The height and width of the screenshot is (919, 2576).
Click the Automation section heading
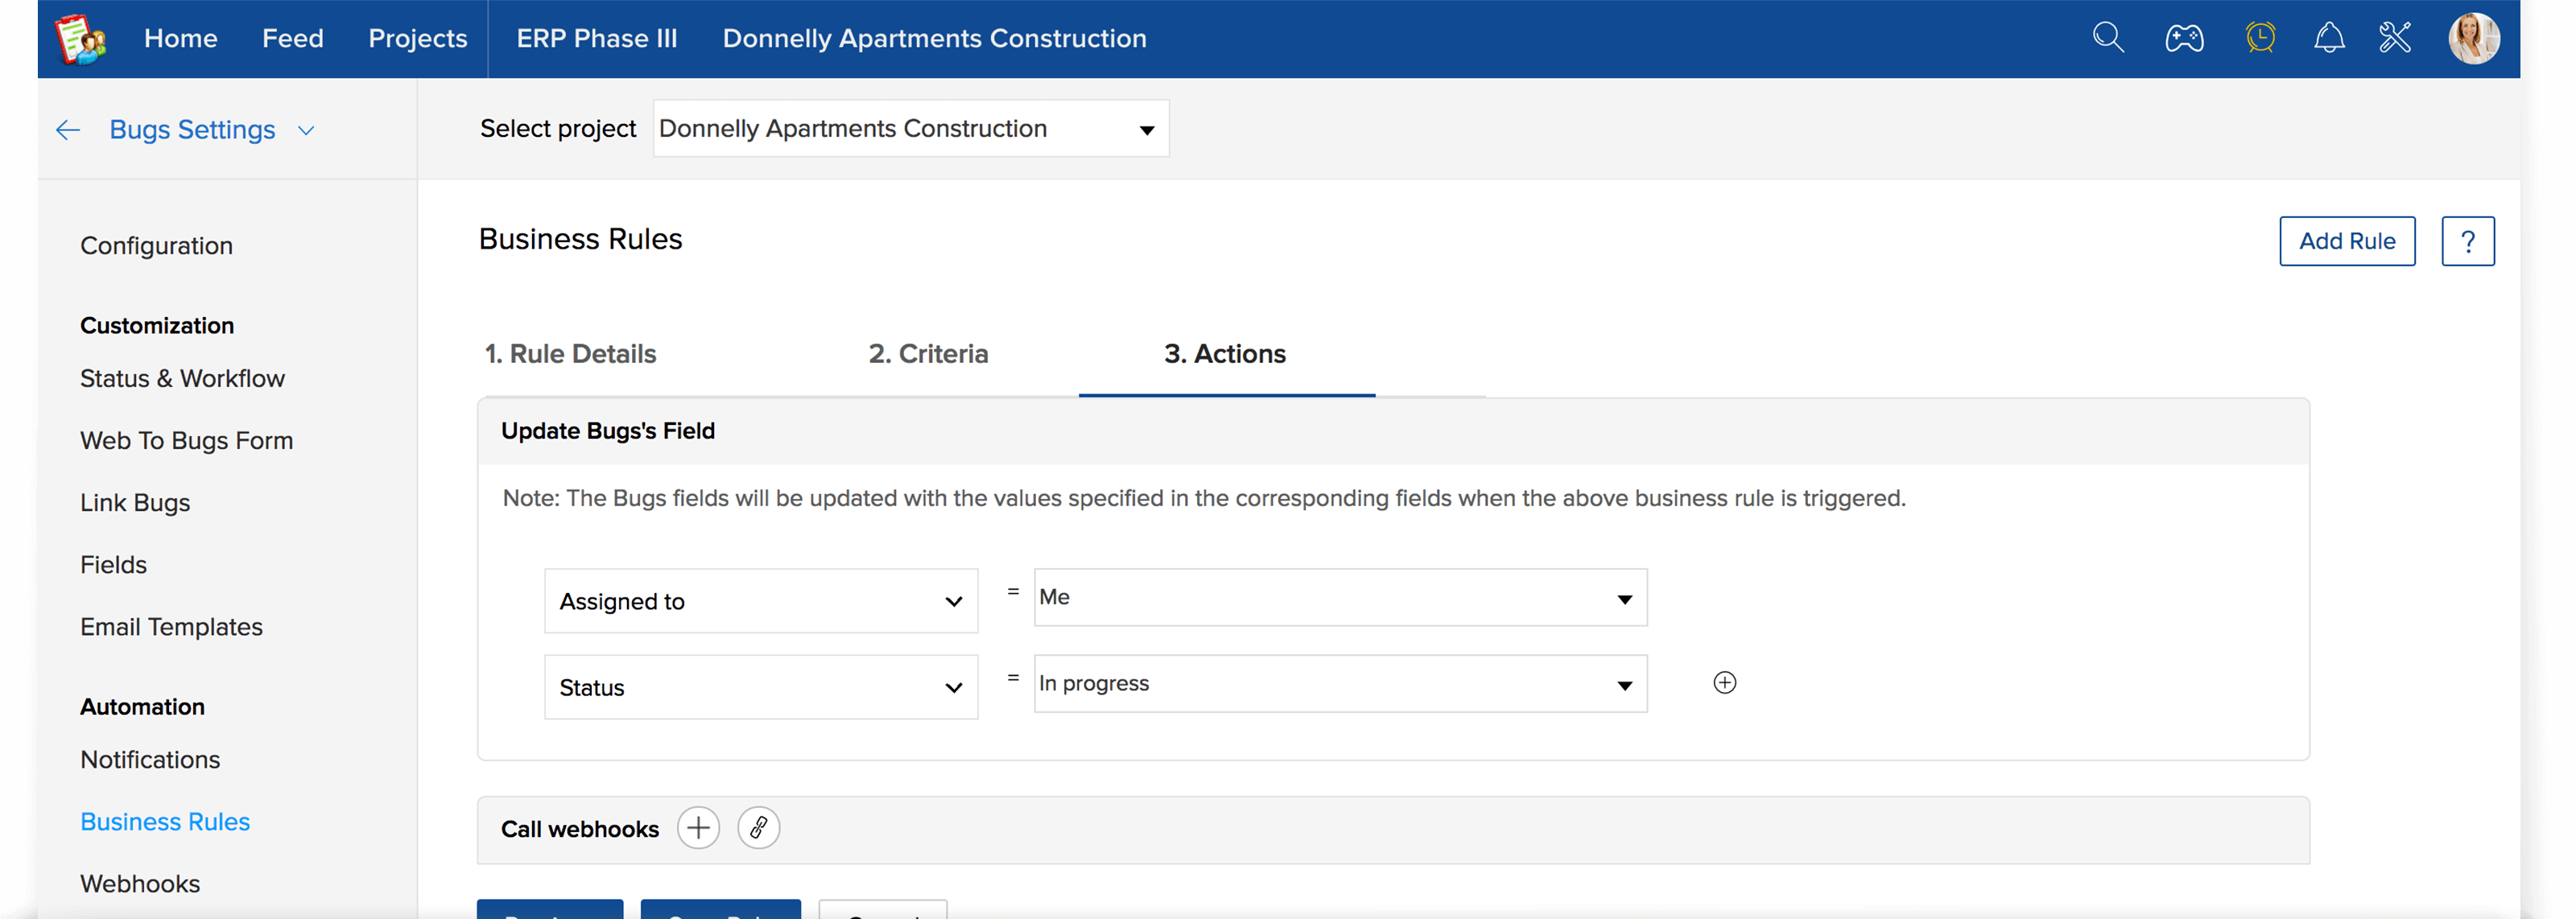click(142, 707)
